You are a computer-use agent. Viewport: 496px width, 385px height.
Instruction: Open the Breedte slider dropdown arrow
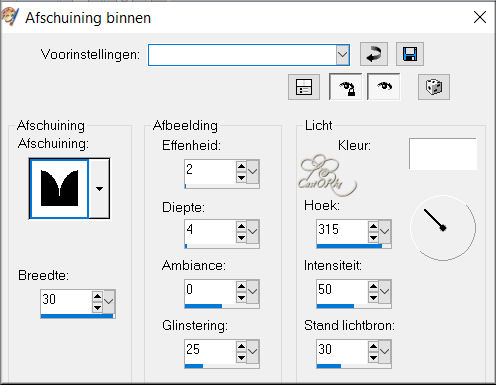point(109,301)
